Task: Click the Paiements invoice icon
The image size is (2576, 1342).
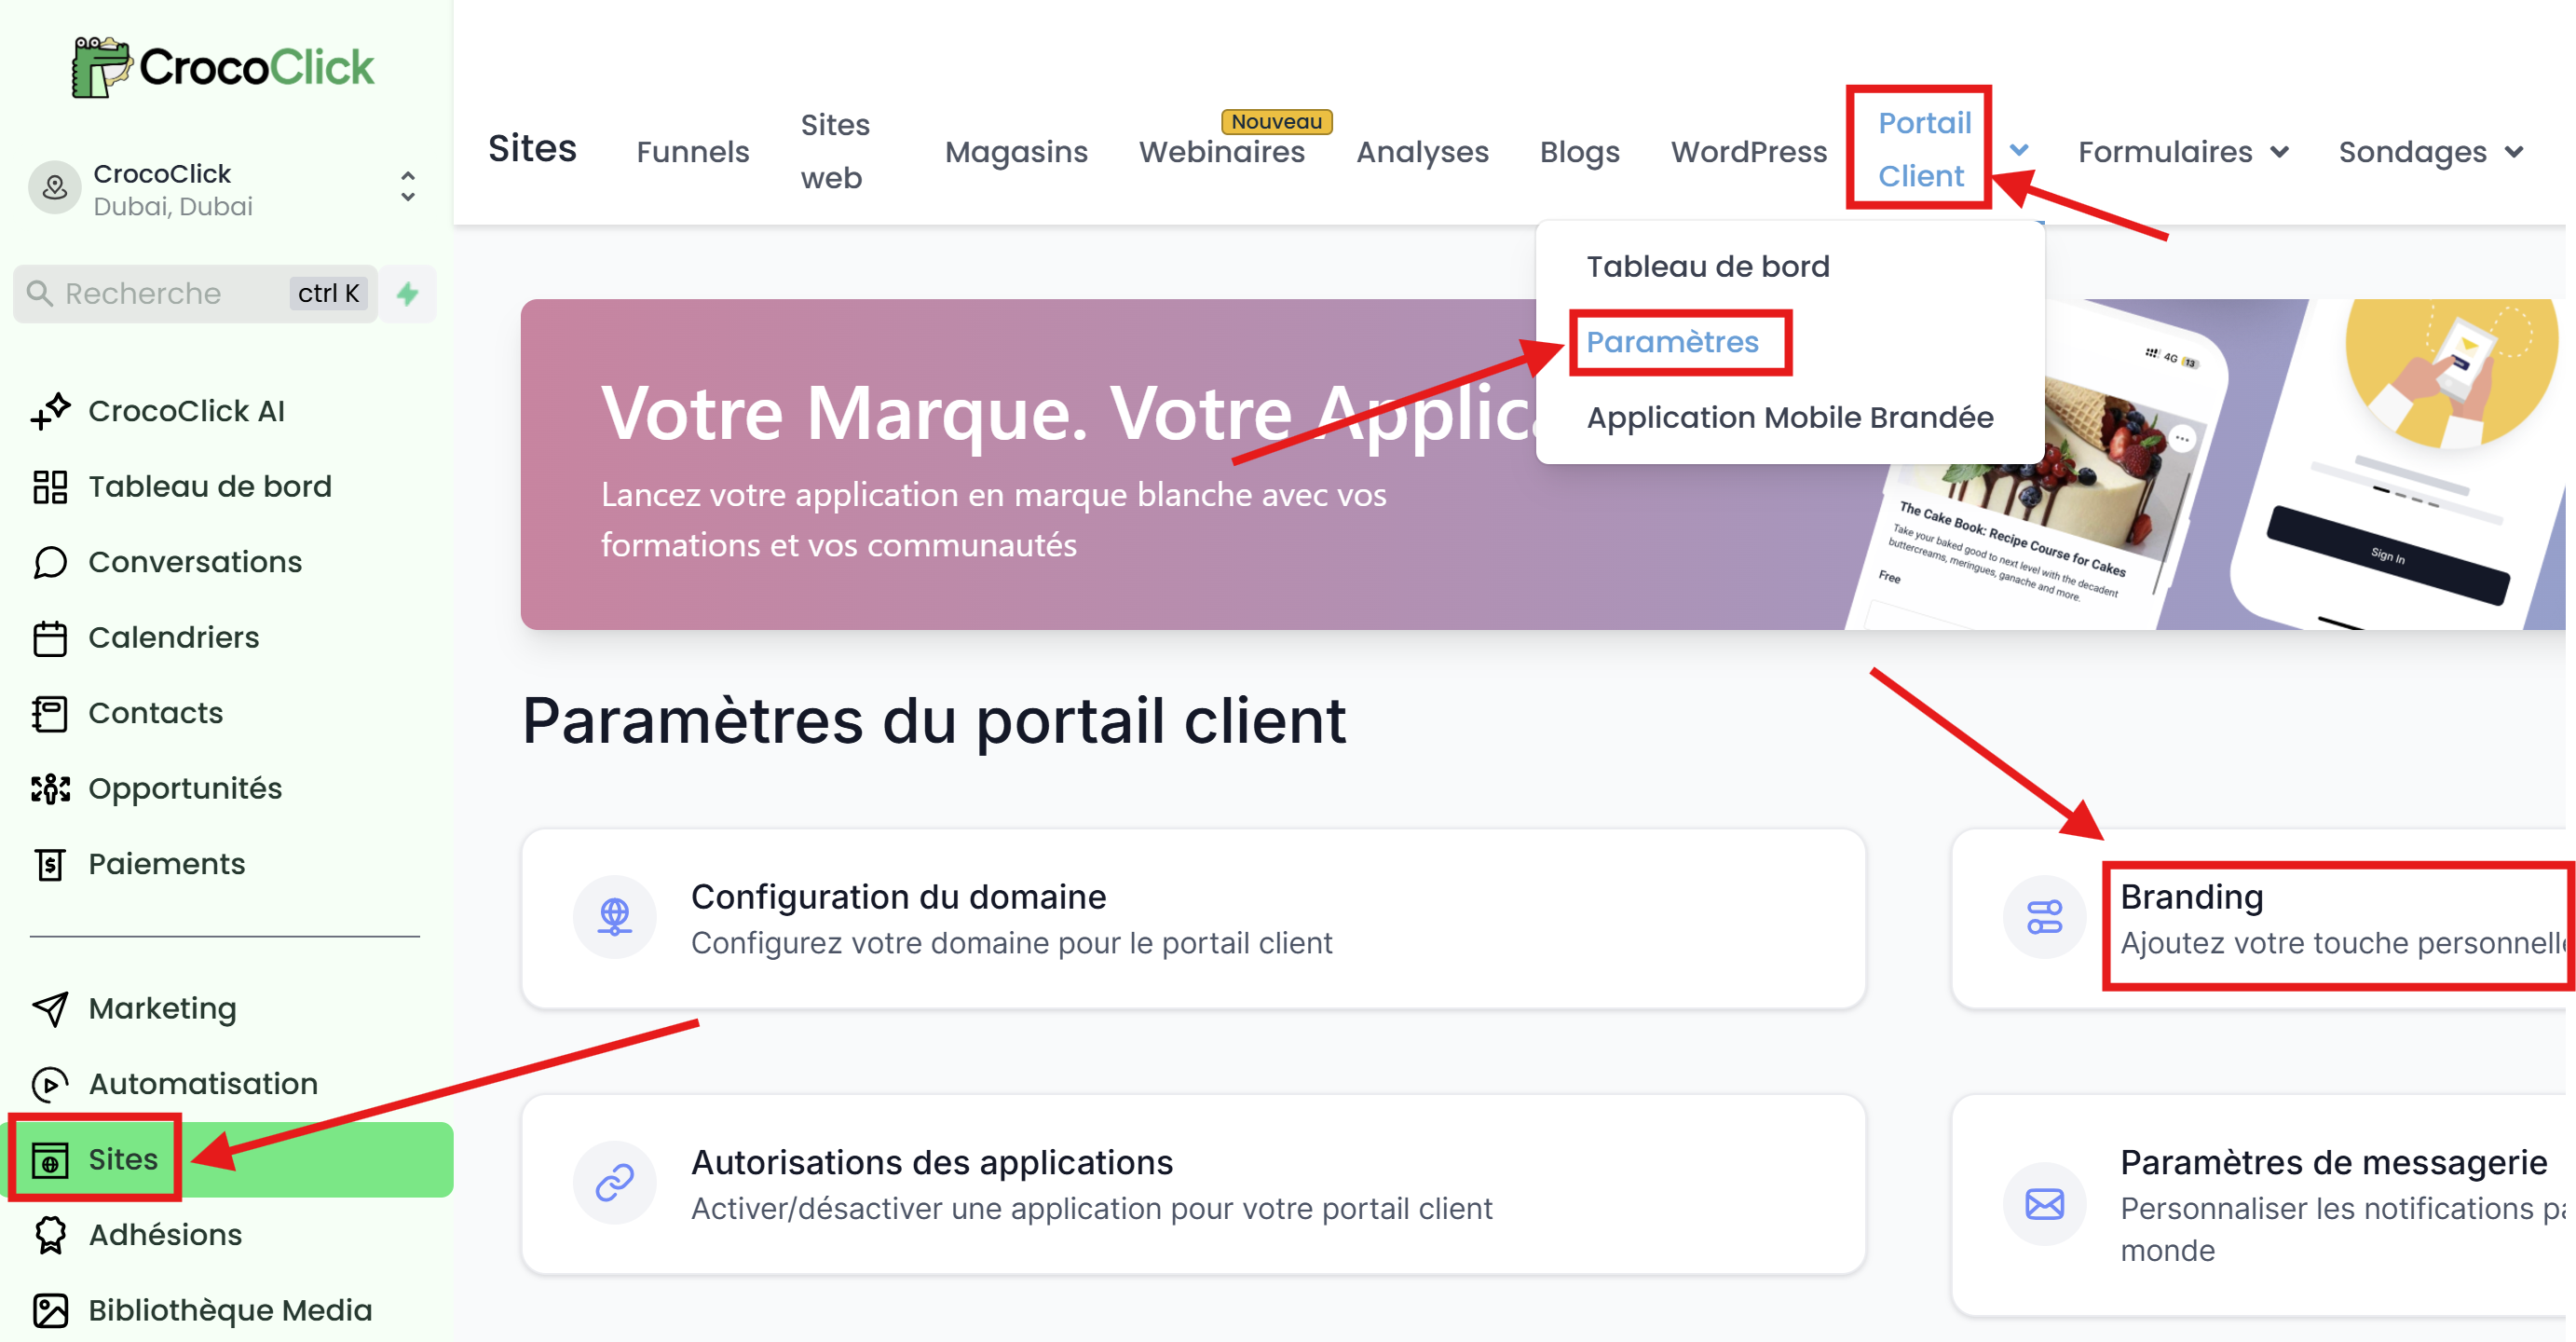Action: click(x=50, y=864)
